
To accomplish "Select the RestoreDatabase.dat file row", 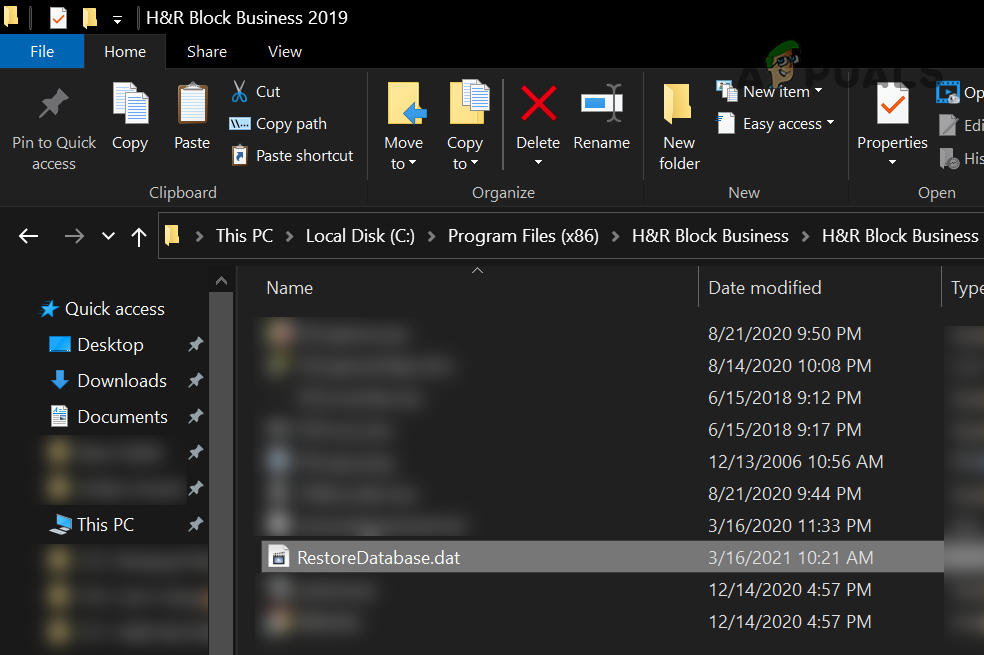I will pyautogui.click(x=602, y=556).
